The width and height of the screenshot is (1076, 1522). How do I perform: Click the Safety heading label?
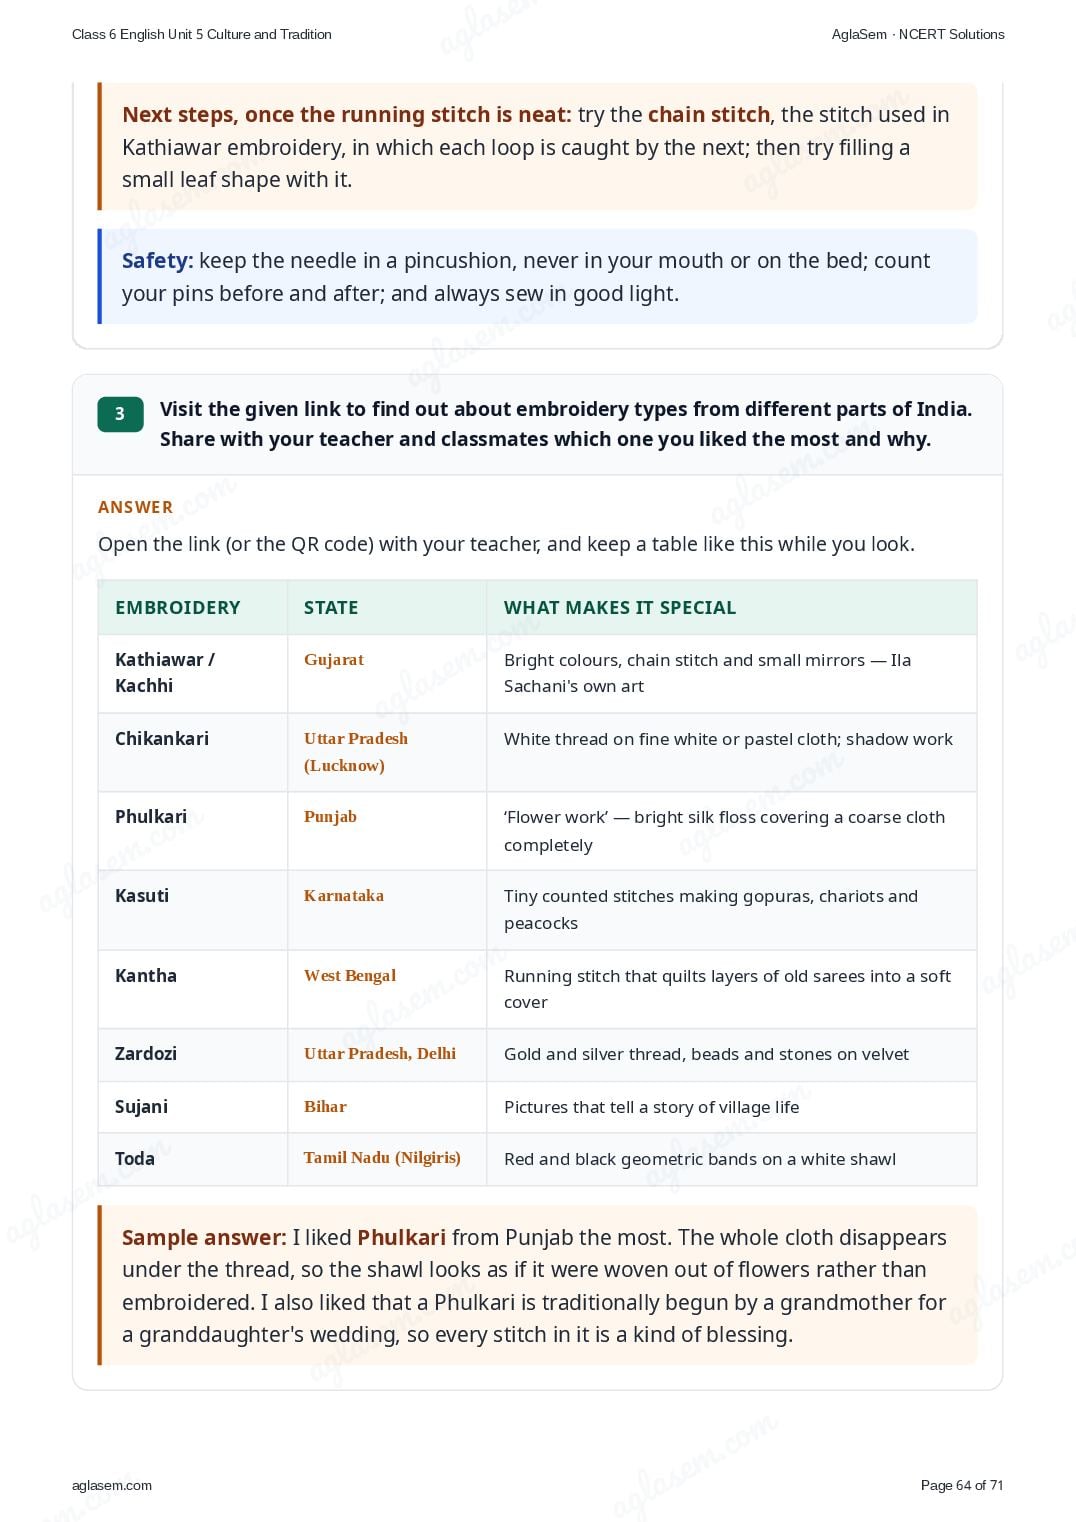point(157,261)
